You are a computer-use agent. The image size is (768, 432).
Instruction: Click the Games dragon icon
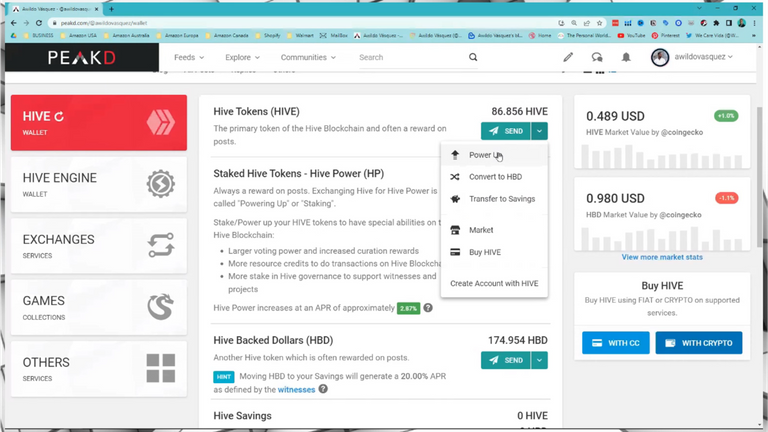pyautogui.click(x=161, y=307)
